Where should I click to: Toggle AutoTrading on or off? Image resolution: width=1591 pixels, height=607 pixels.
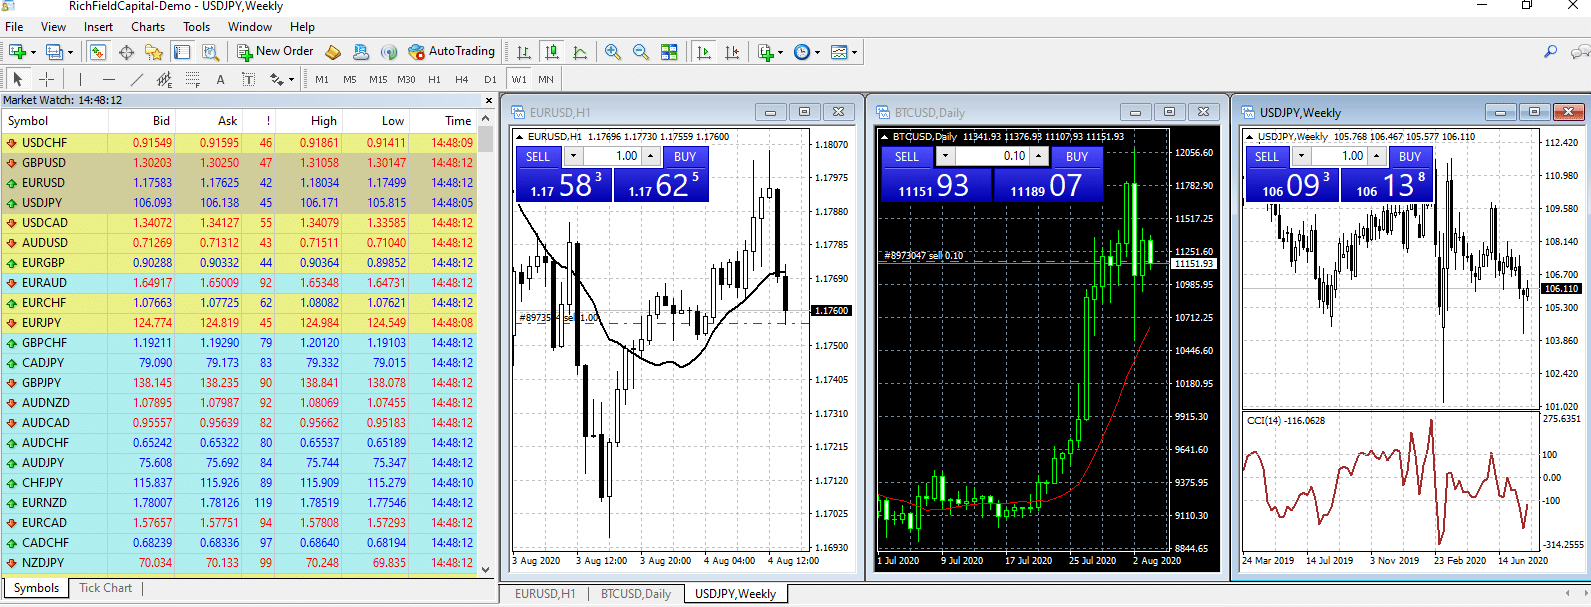[452, 52]
